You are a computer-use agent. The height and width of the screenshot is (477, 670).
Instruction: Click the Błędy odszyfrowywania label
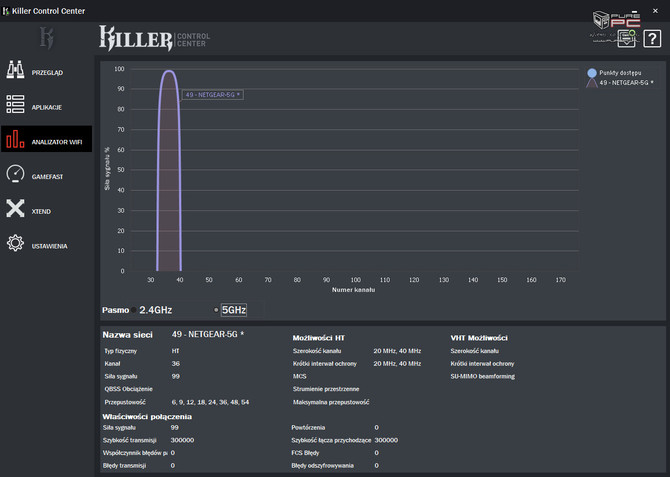323,465
